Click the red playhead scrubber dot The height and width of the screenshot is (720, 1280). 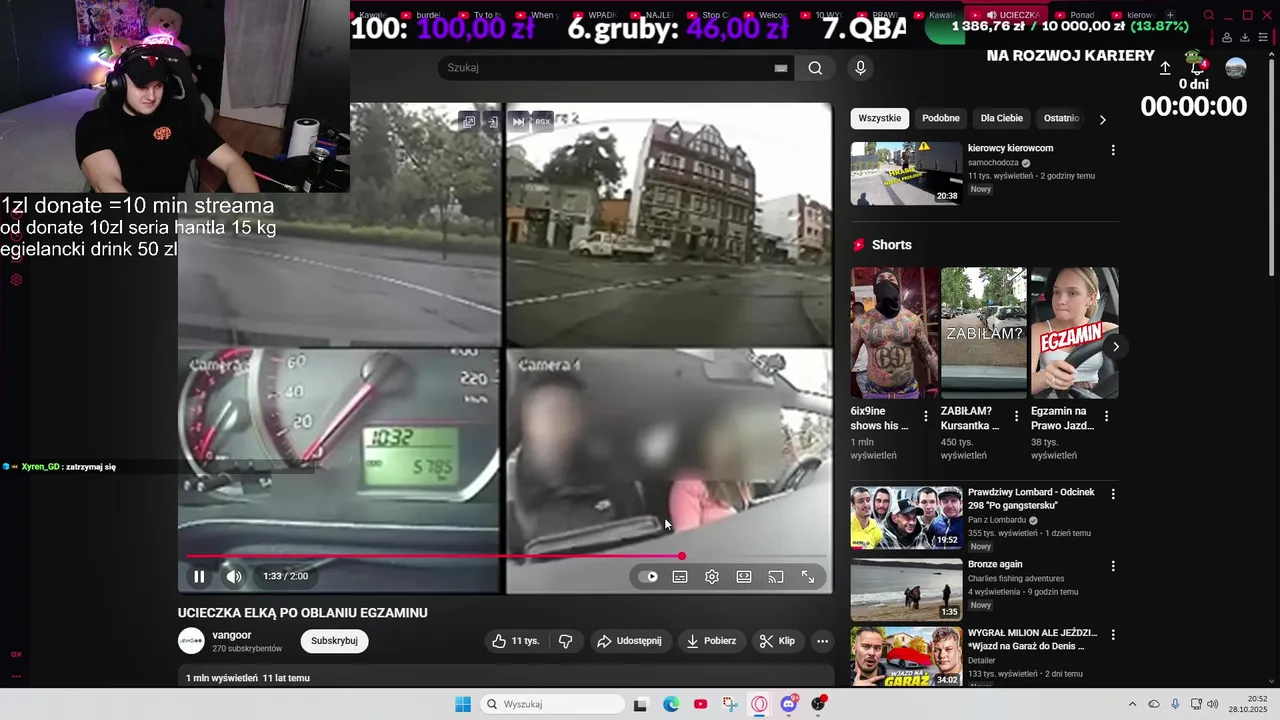[x=682, y=556]
